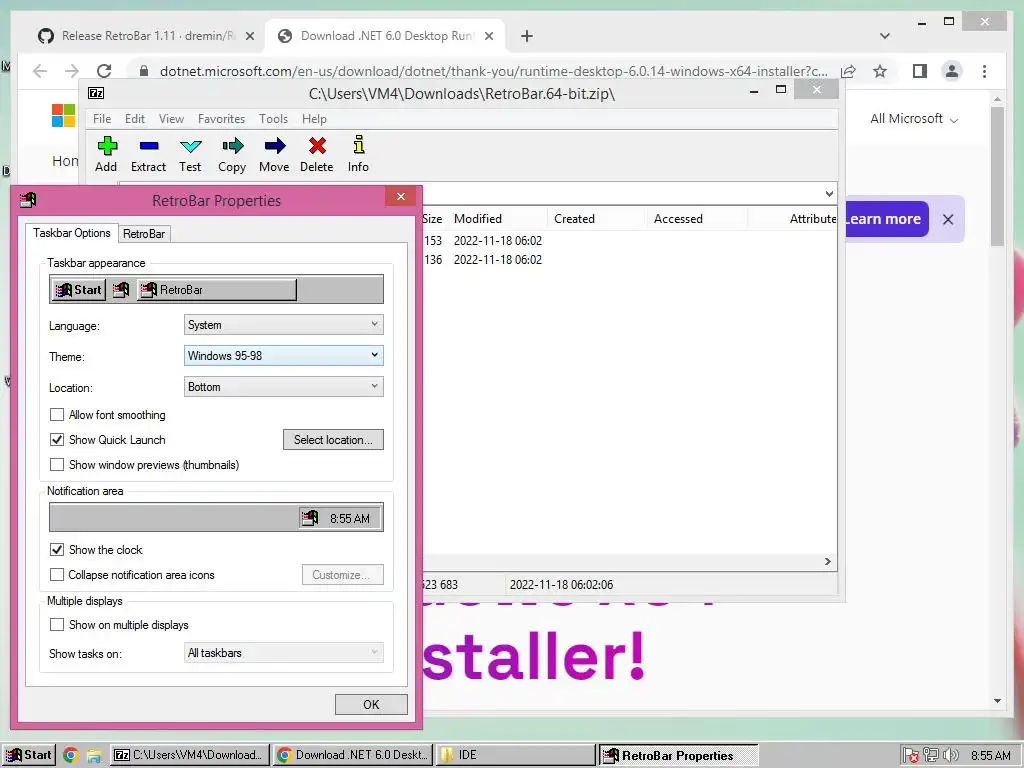Image resolution: width=1024 pixels, height=768 pixels.
Task: Click the 7z logo in 7-Zip title bar
Action: 96,93
